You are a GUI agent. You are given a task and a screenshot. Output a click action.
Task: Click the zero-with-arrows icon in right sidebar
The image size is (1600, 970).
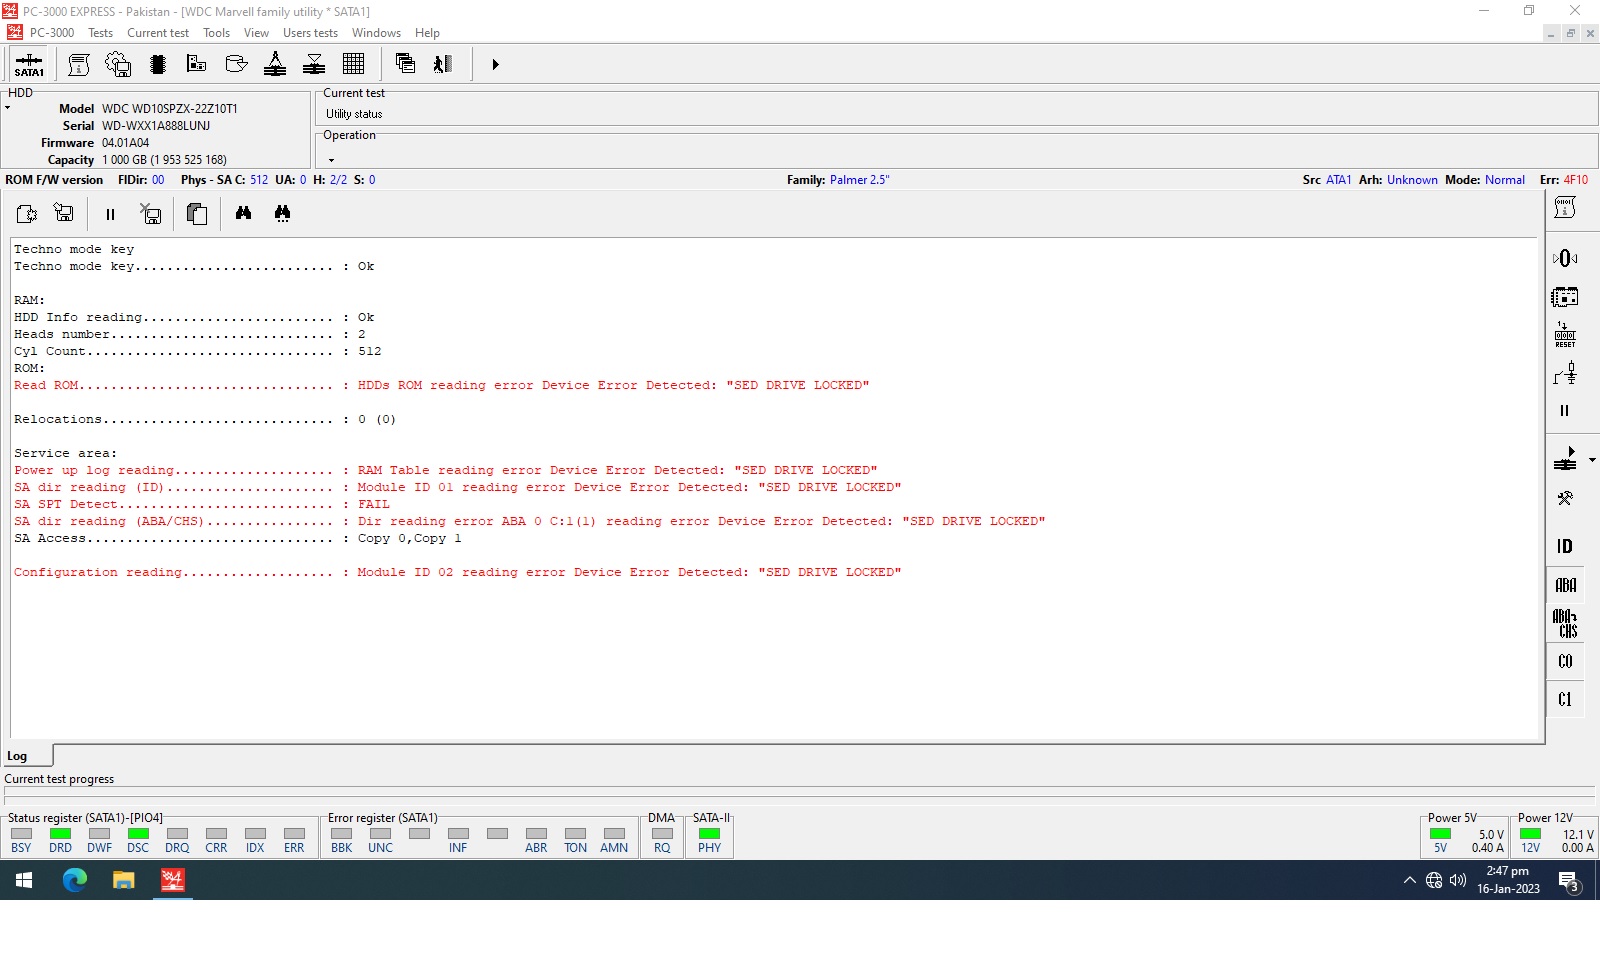1565,259
